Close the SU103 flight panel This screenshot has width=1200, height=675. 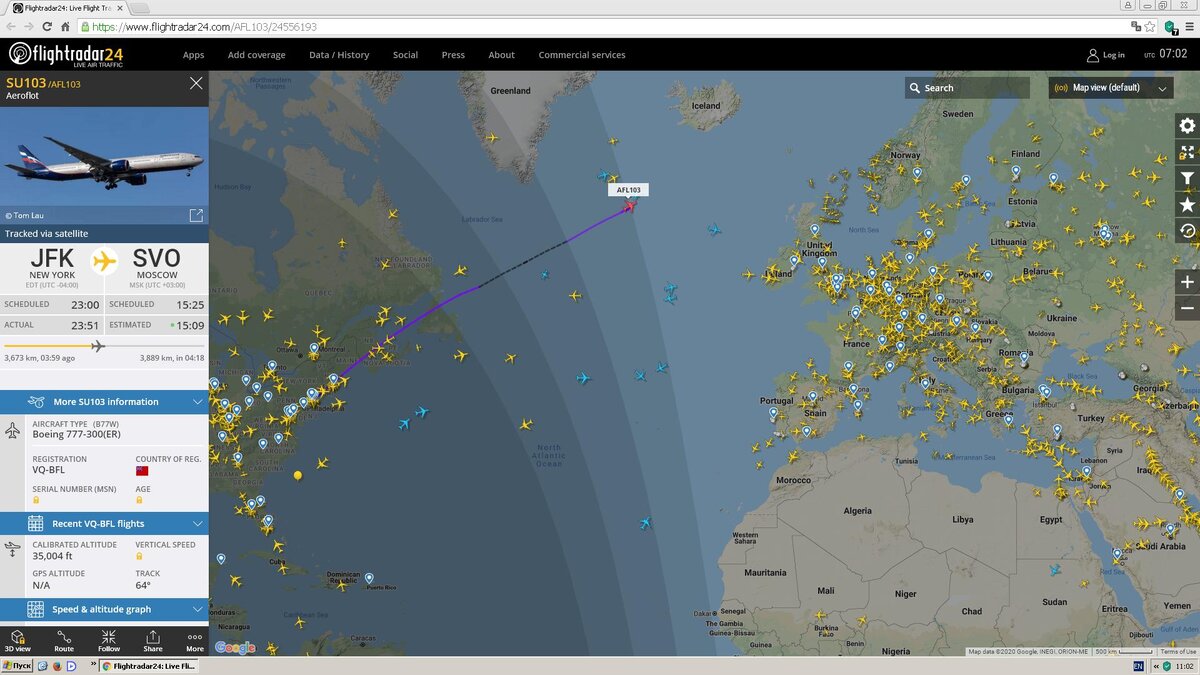point(196,84)
